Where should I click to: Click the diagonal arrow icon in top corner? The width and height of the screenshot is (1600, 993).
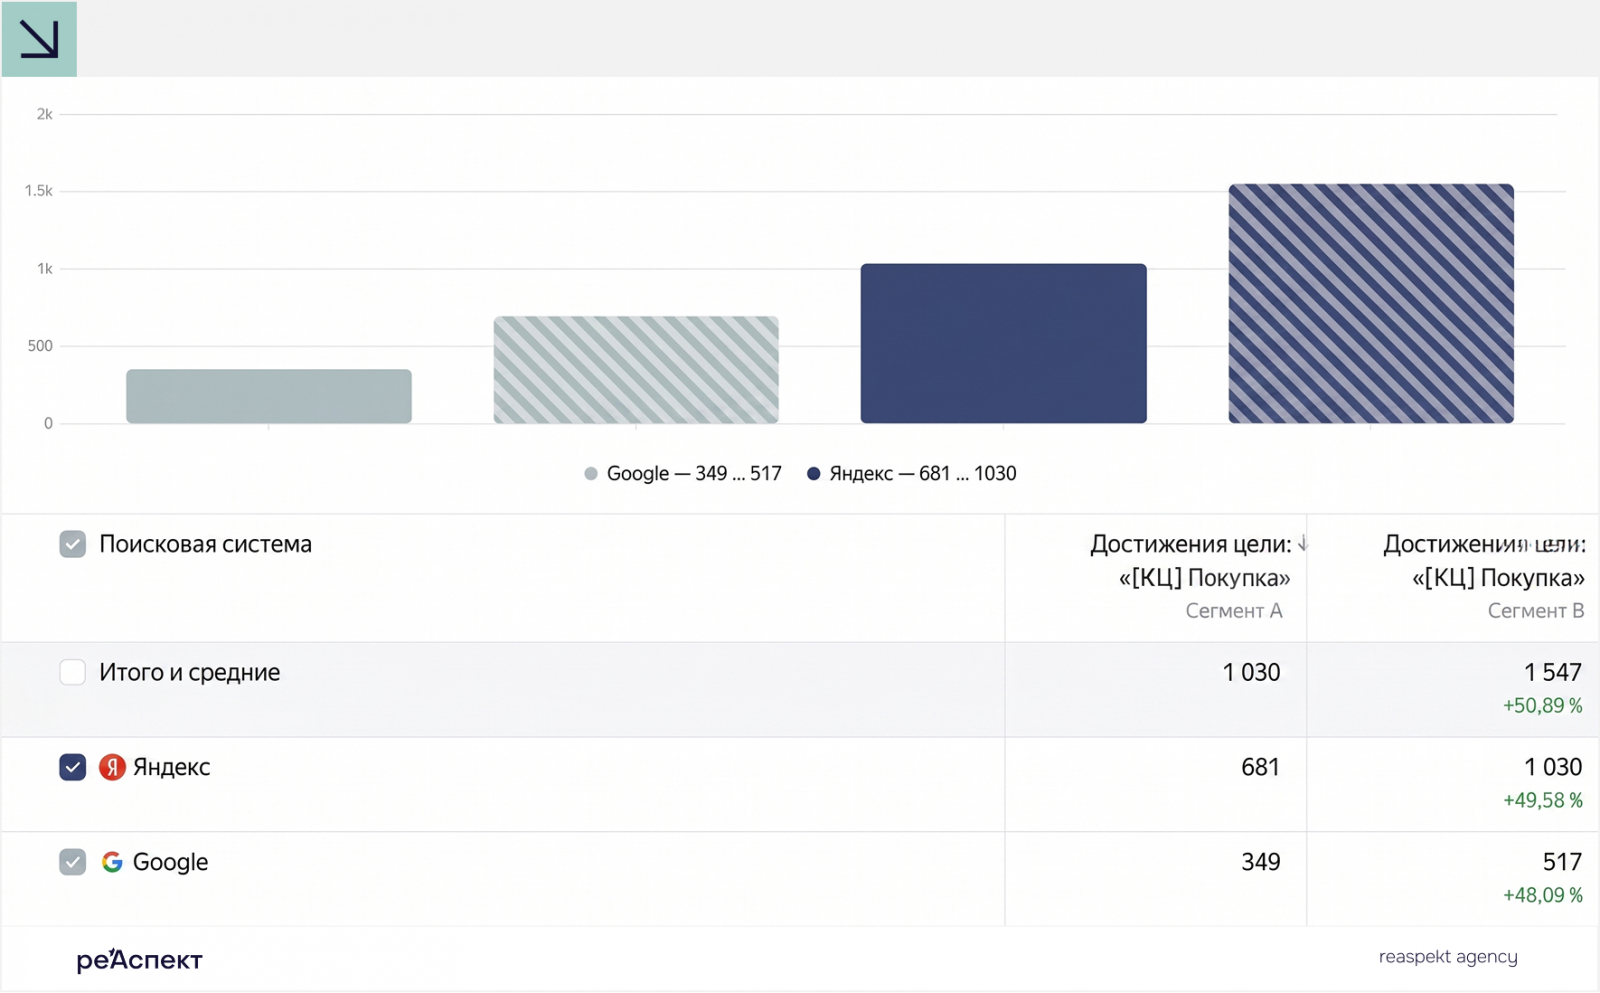(39, 39)
